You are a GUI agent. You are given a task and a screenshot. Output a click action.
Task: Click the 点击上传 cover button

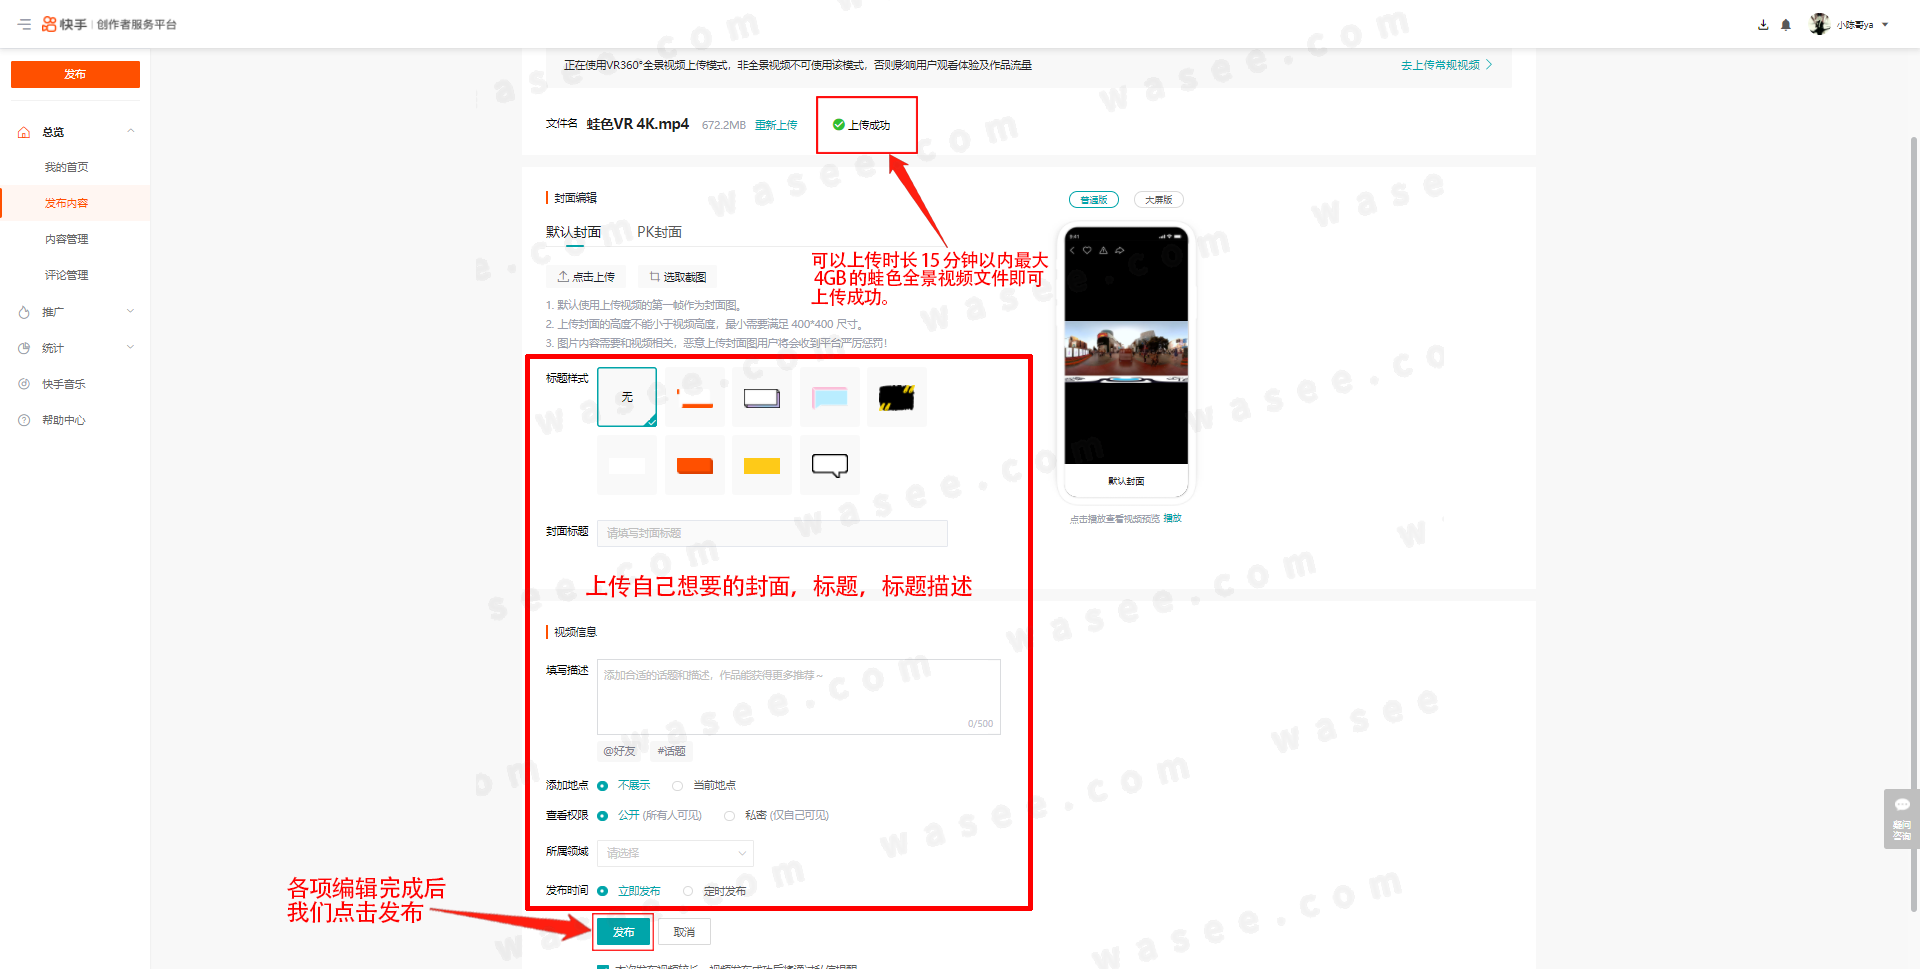pyautogui.click(x=586, y=277)
